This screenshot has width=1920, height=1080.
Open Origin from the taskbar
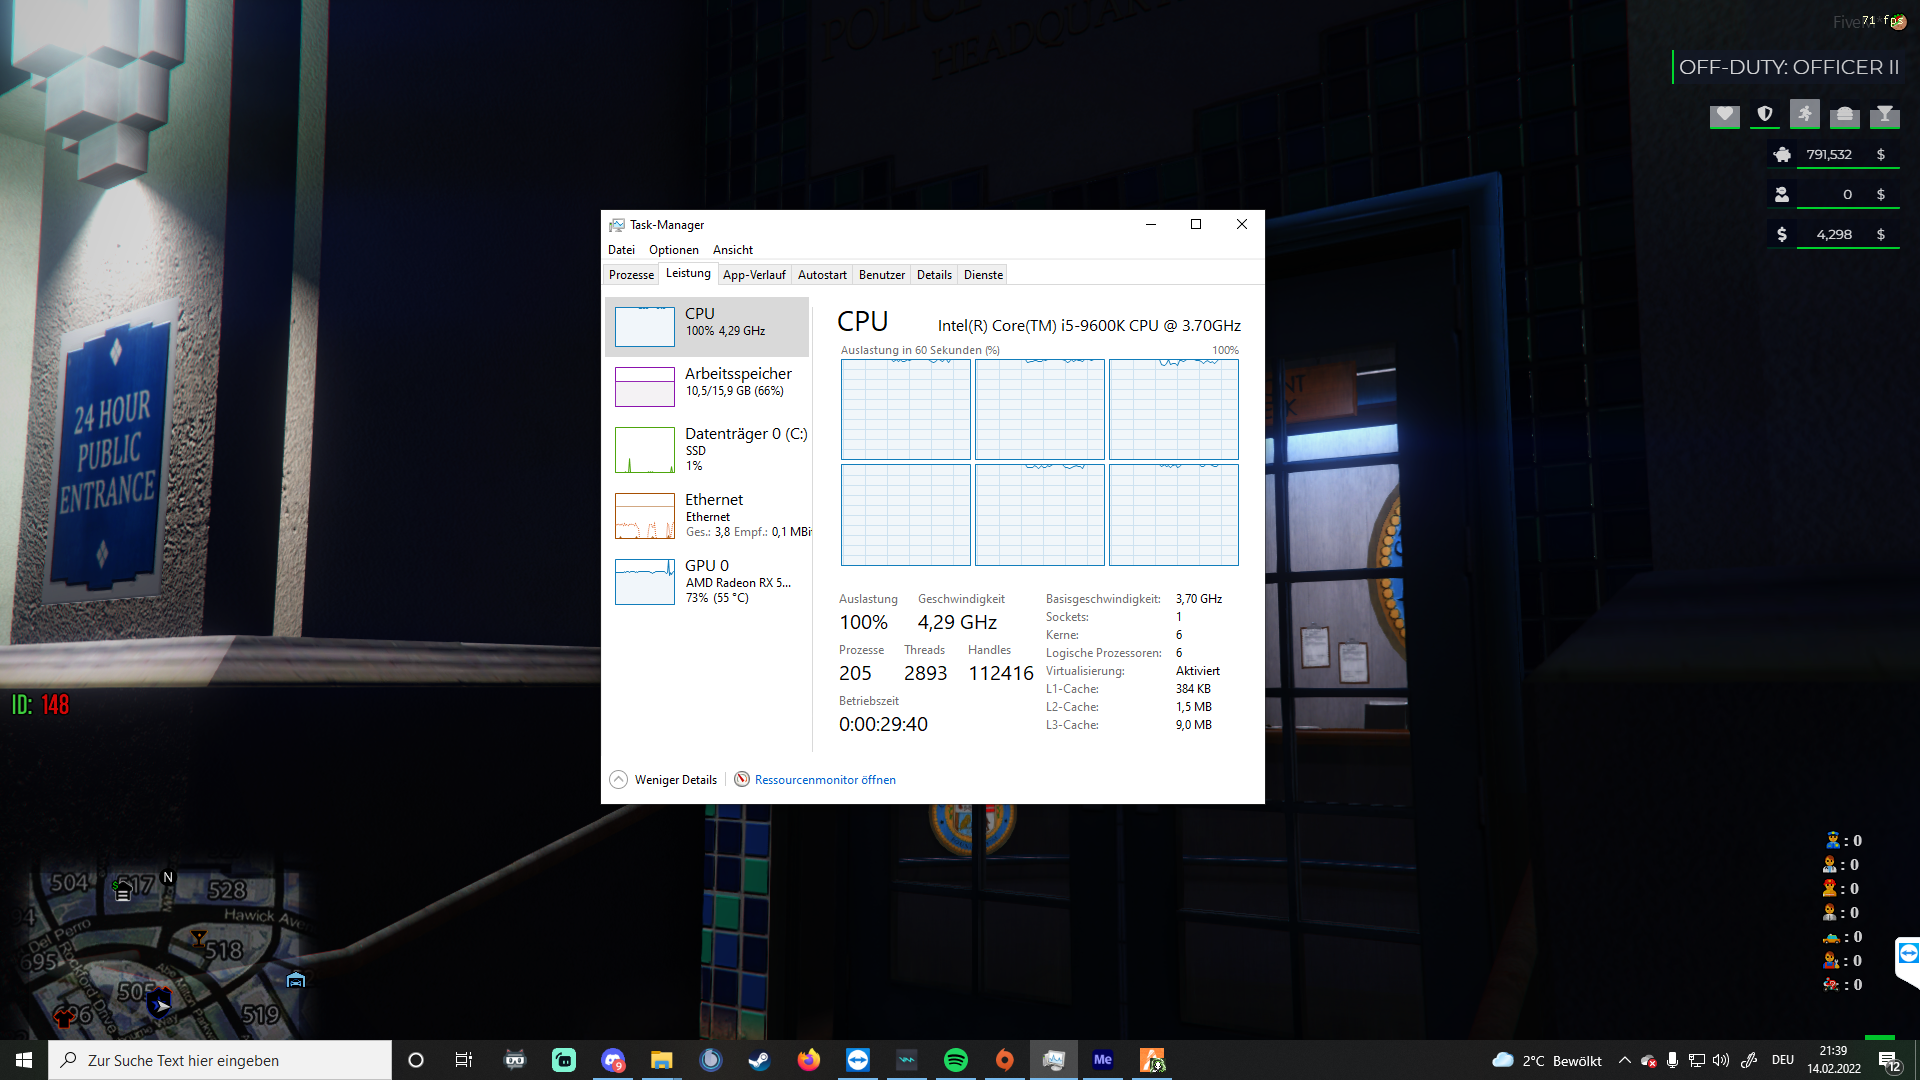(x=1005, y=1060)
